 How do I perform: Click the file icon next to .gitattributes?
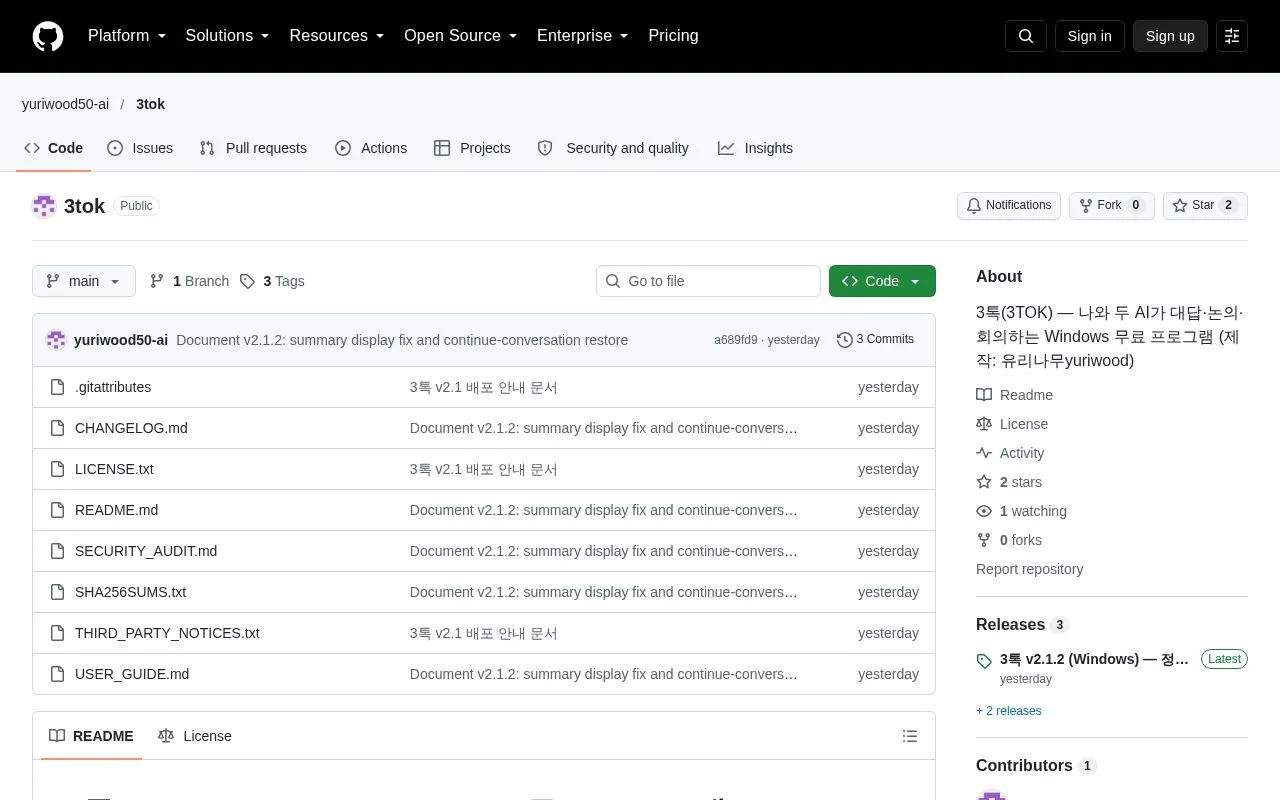[57, 387]
